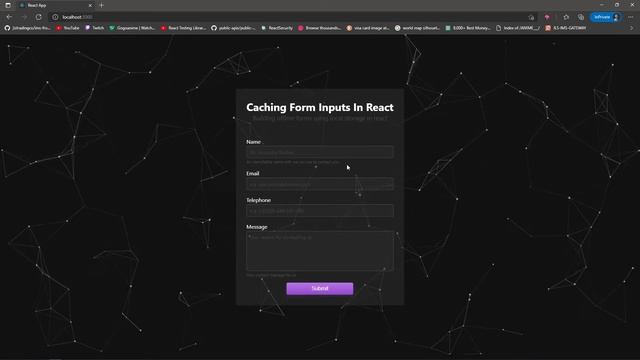Open the GitHub bookmark at the bar's start
This screenshot has height=360, width=640.
(28, 28)
